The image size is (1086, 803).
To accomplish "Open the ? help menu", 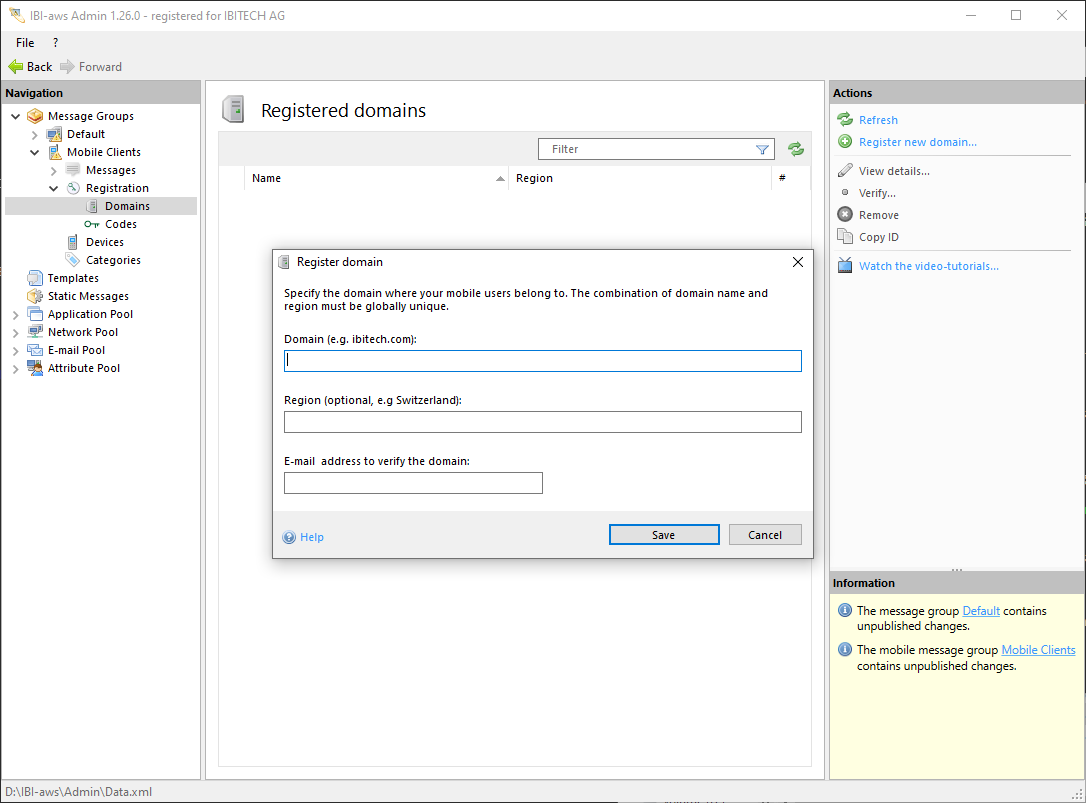I will pyautogui.click(x=55, y=43).
